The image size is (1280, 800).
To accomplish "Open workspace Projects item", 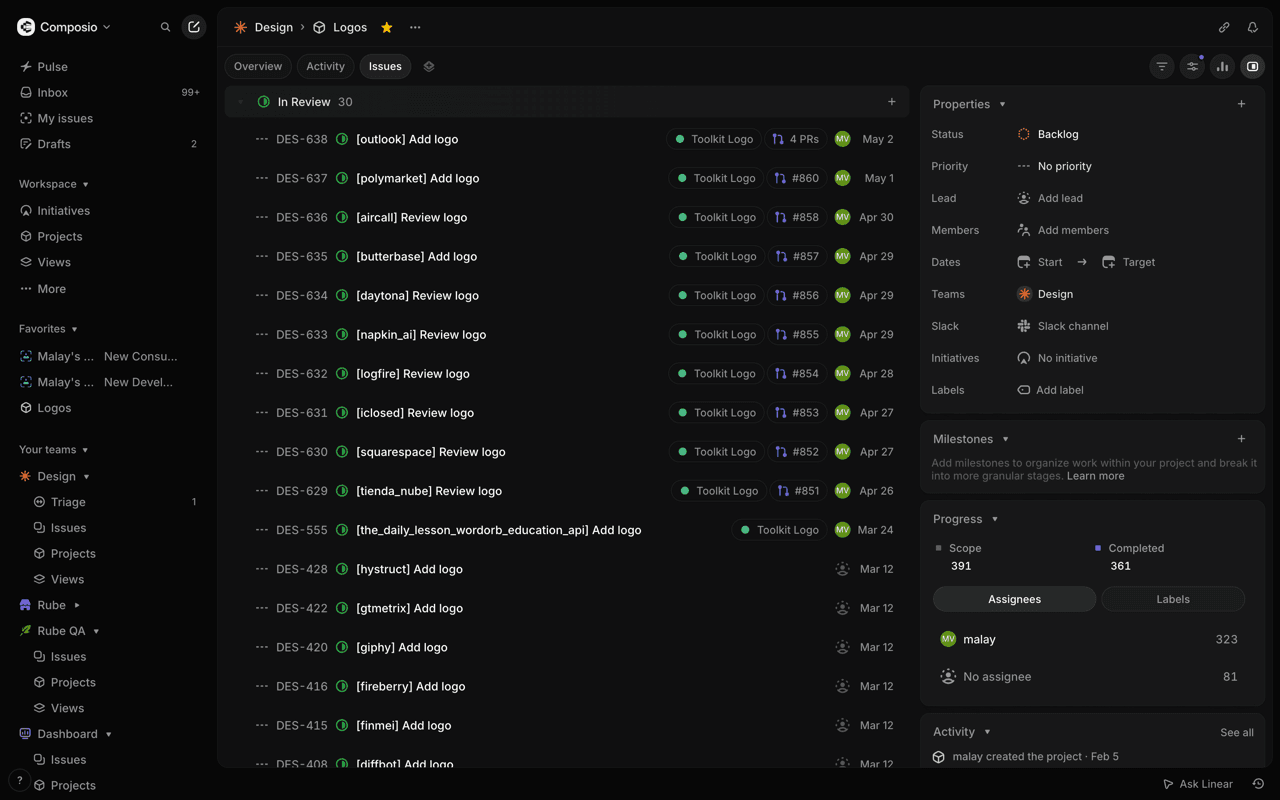I will click(x=108, y=236).
